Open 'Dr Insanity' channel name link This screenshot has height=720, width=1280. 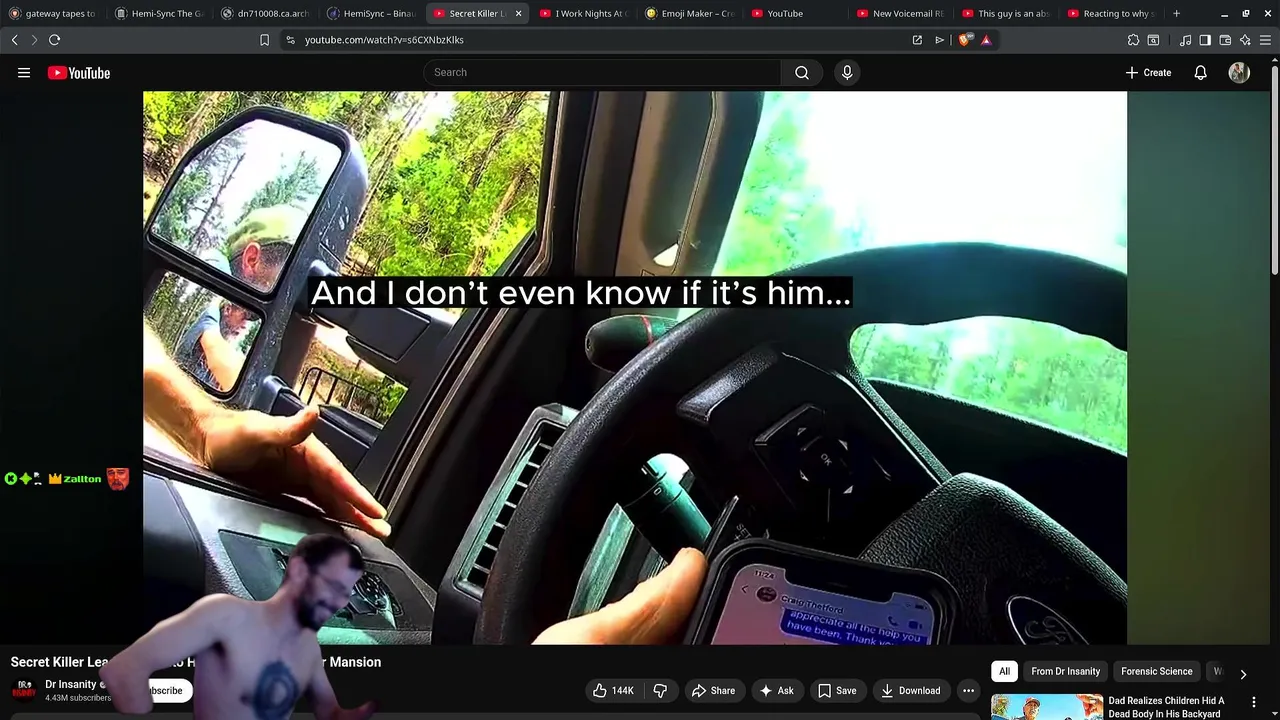click(70, 684)
